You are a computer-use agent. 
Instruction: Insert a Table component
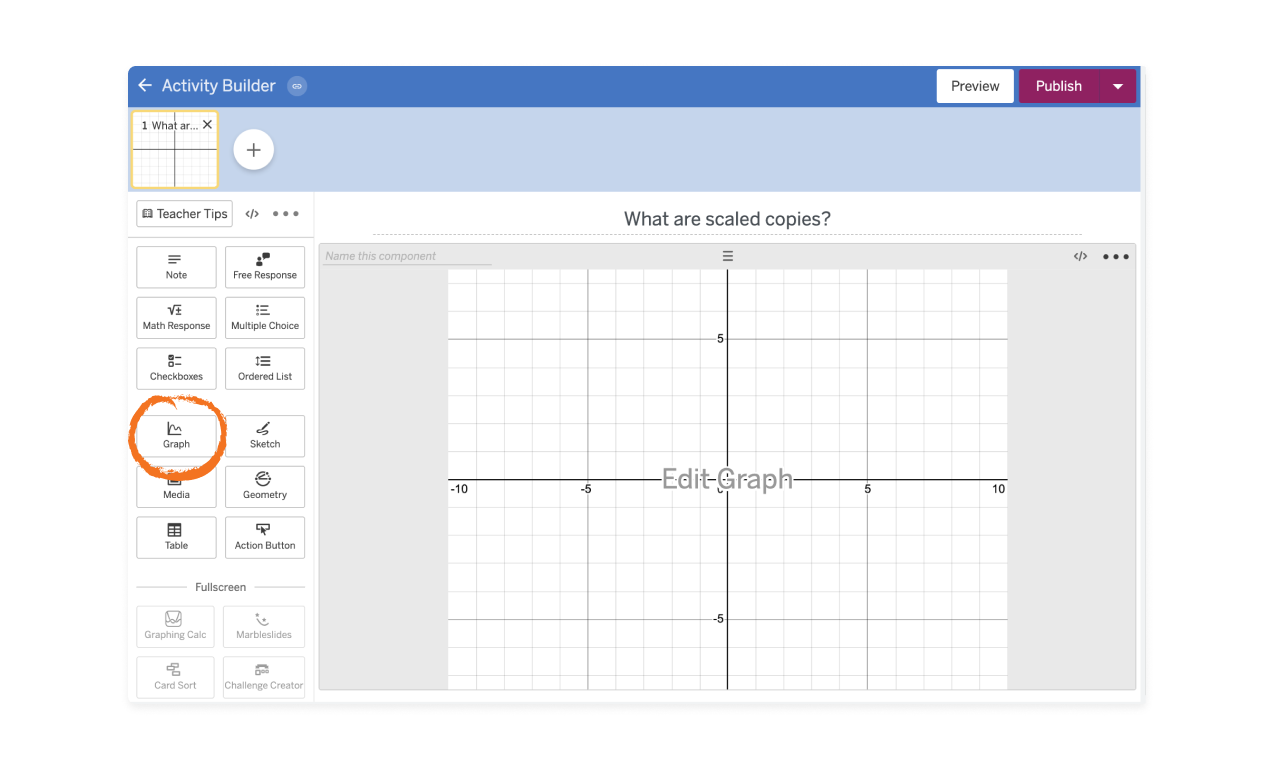click(x=176, y=537)
